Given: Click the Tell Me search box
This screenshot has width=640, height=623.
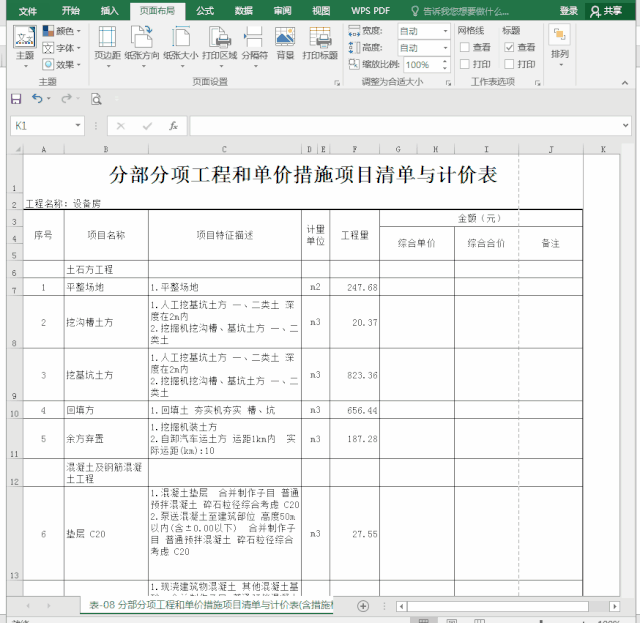Looking at the screenshot, I should click(460, 11).
